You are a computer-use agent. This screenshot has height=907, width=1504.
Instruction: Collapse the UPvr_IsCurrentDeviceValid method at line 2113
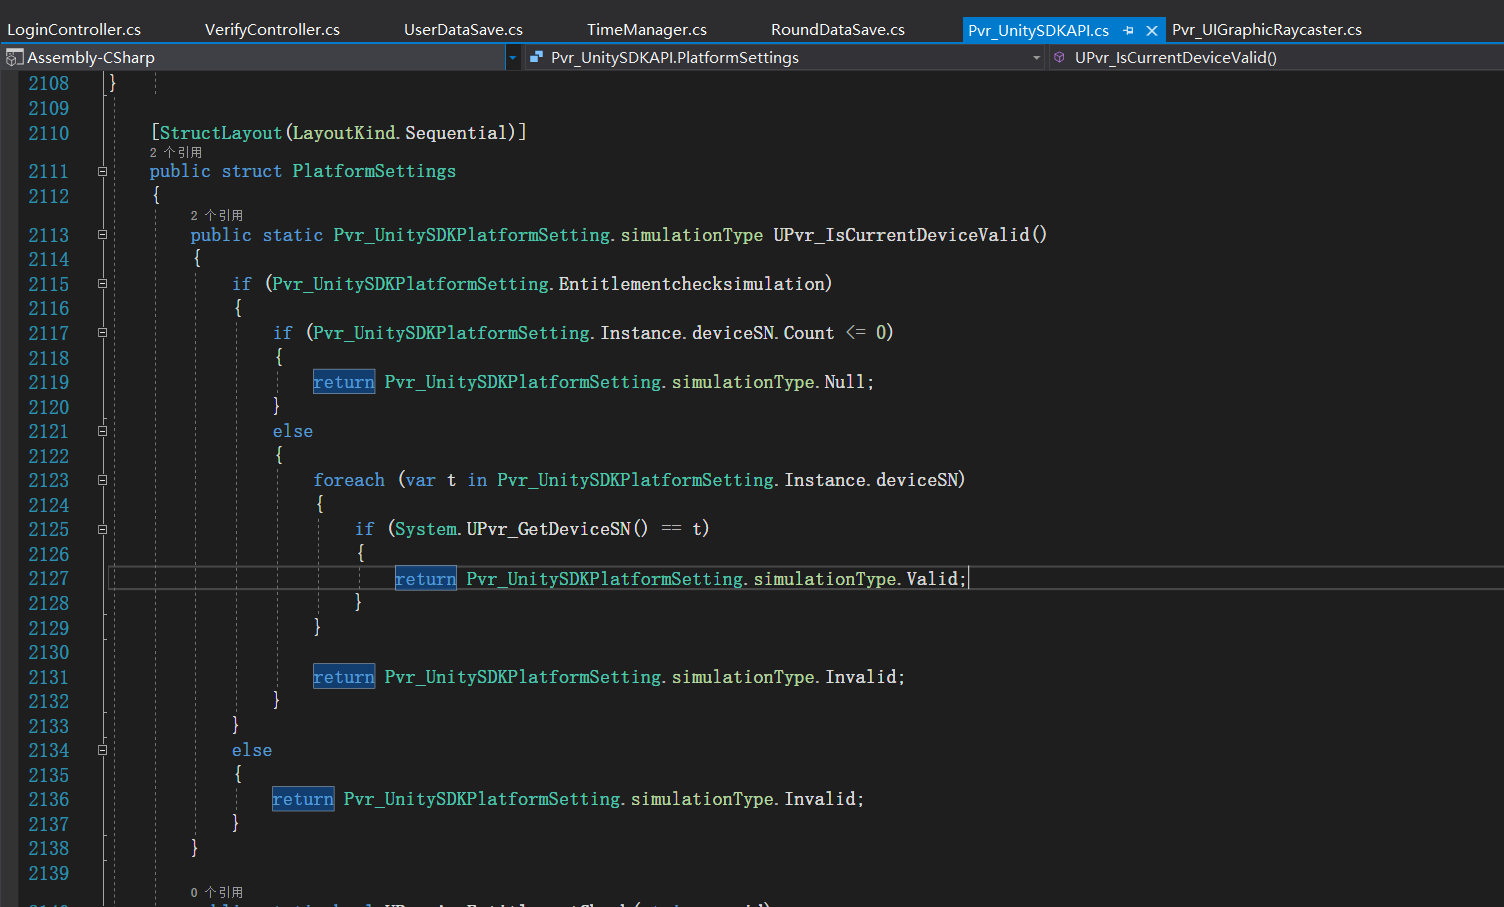click(x=102, y=235)
